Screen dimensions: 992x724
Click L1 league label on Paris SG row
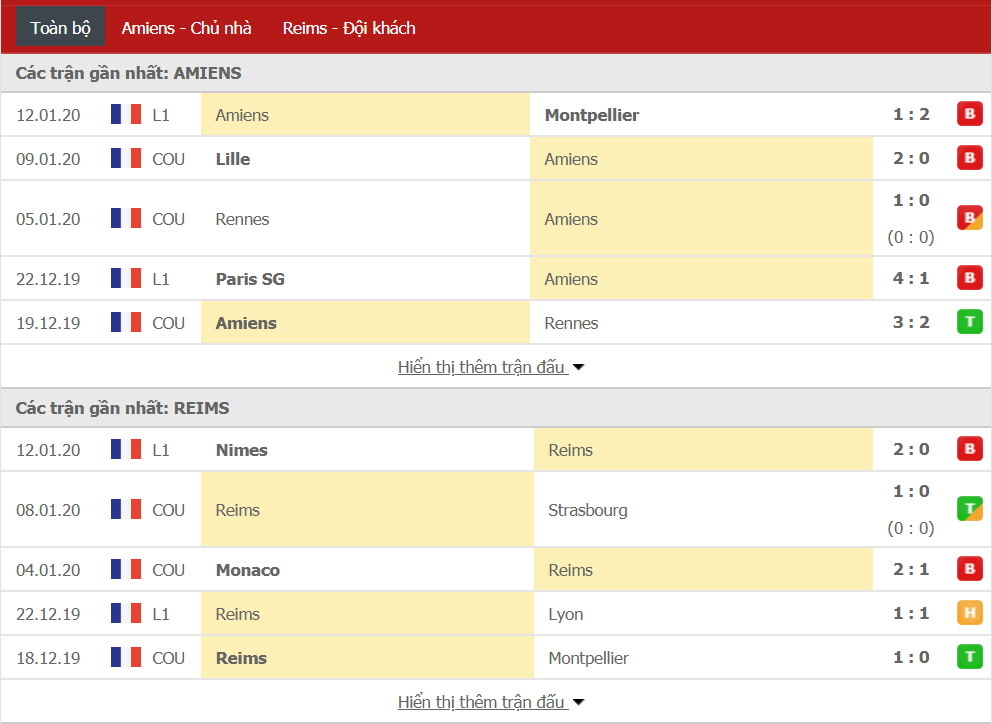click(161, 279)
